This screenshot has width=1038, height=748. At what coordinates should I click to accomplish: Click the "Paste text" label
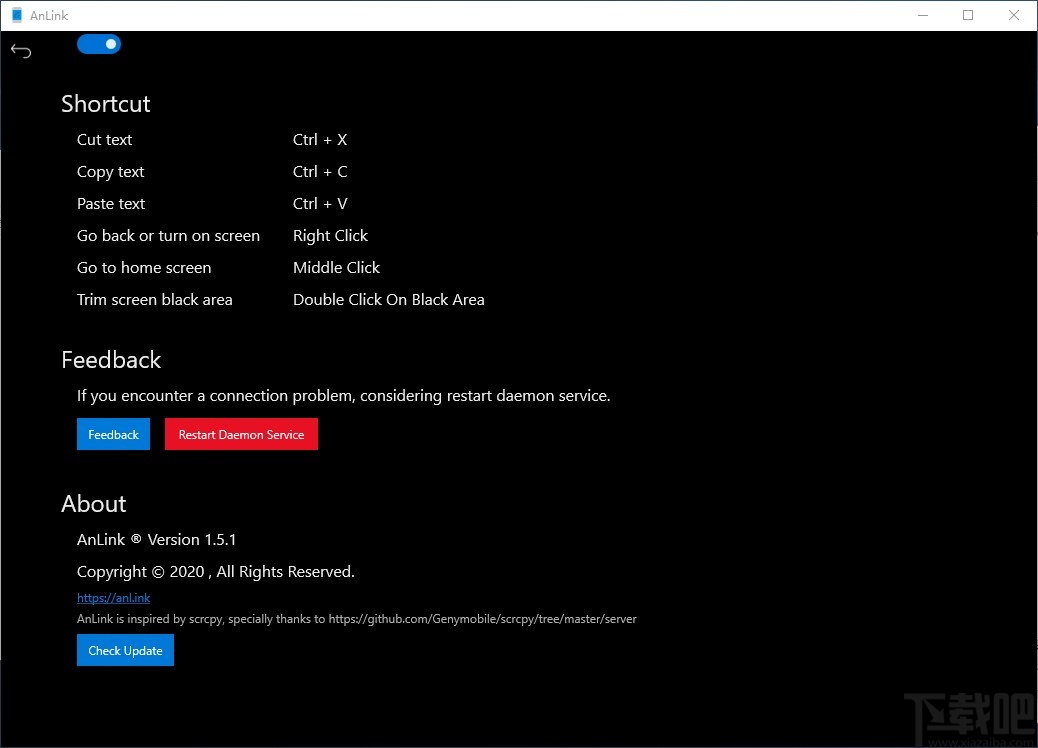pos(111,204)
